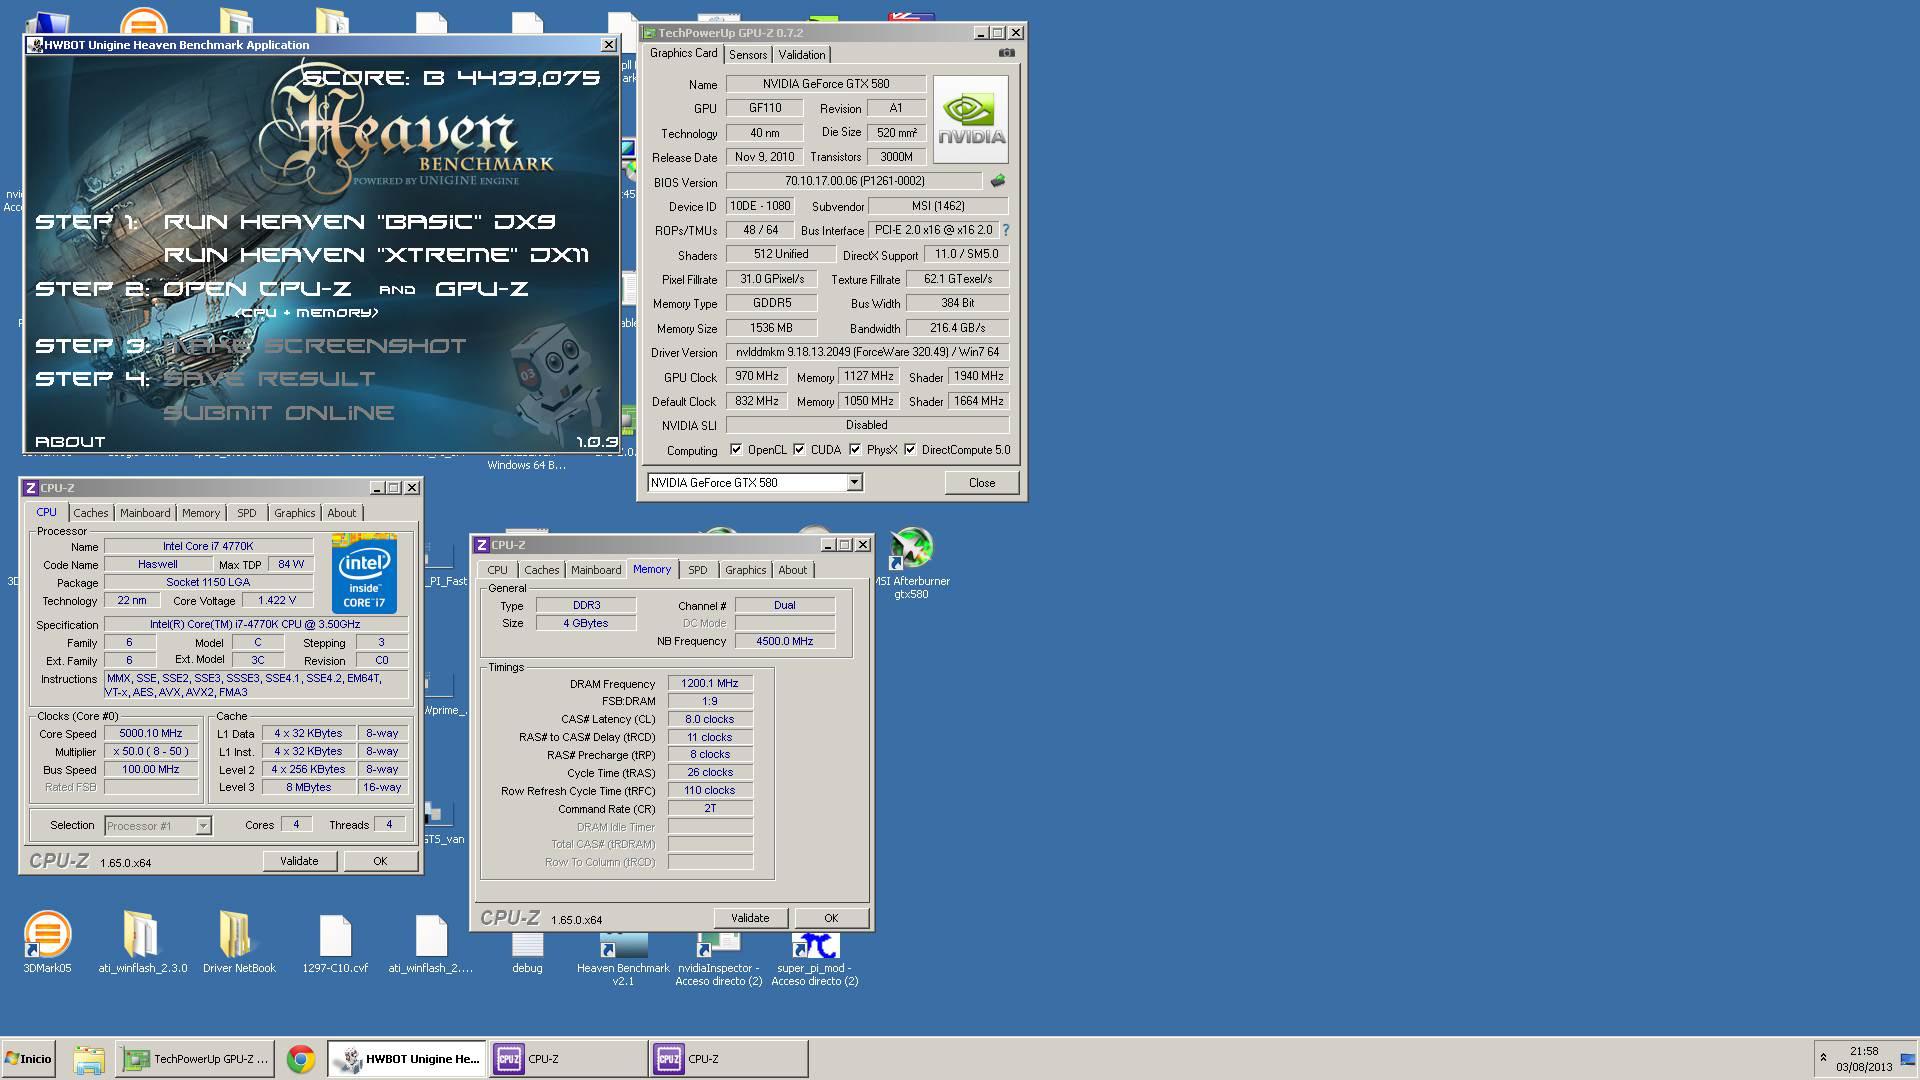
Task: Open CPU tab in the Memory CPU-Z window
Action: click(x=497, y=570)
